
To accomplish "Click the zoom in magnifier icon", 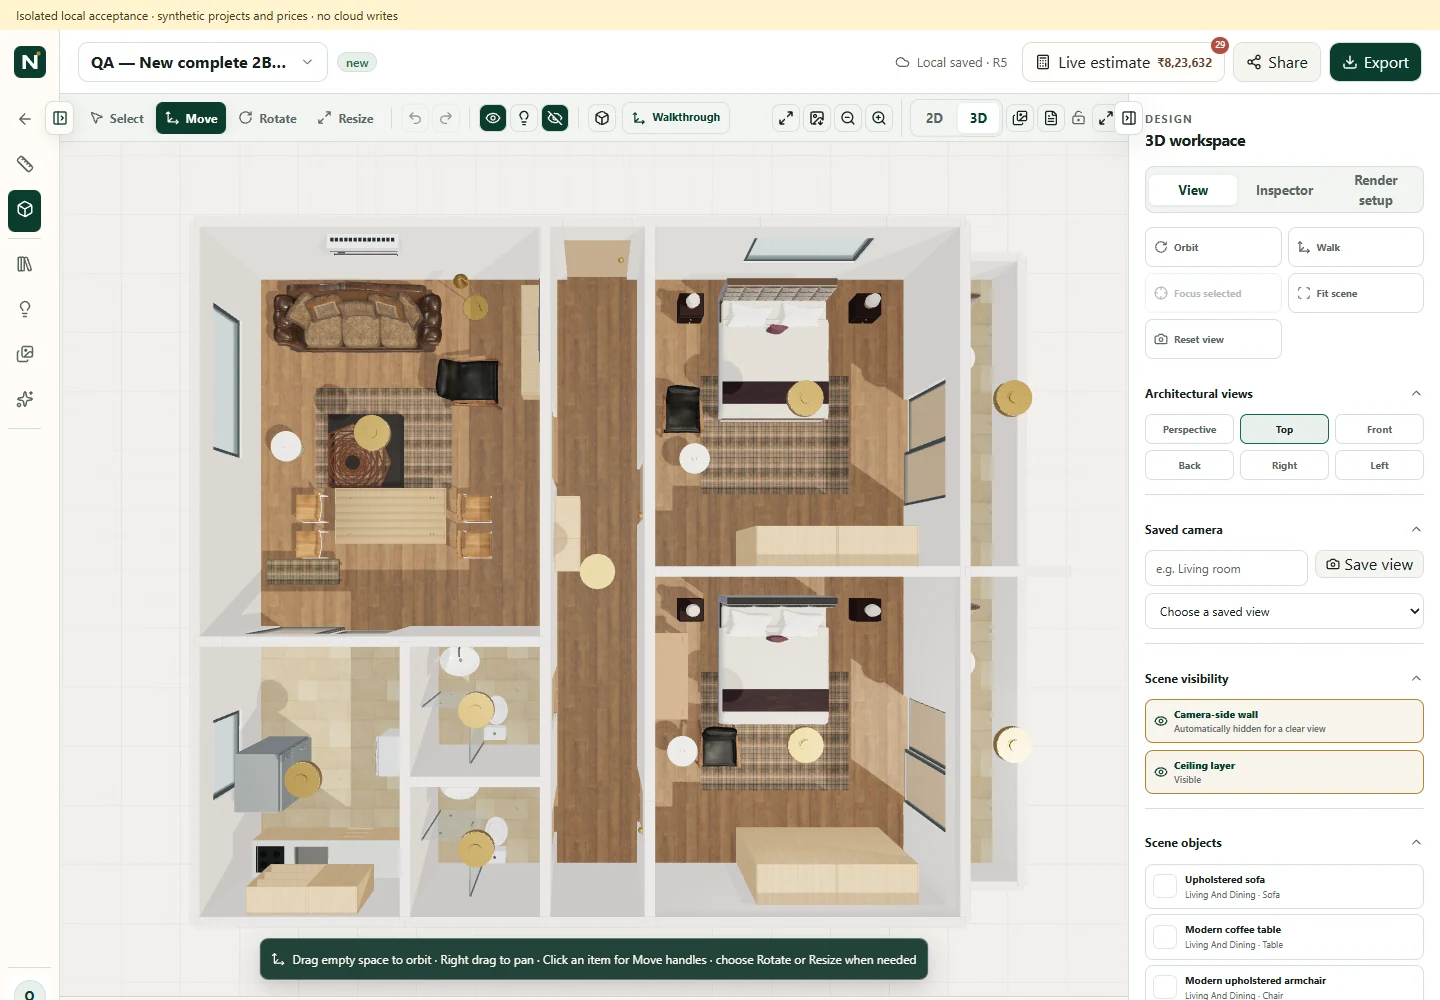I will pyautogui.click(x=879, y=118).
